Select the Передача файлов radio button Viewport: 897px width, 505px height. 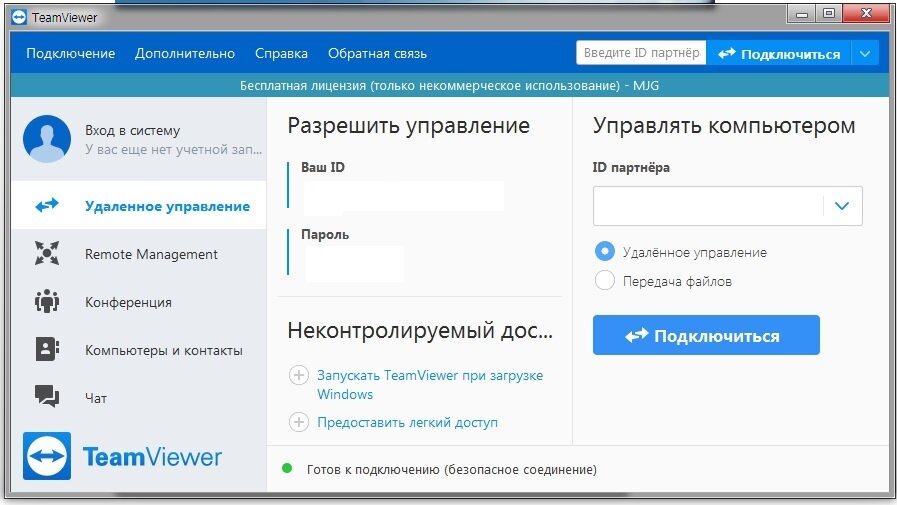tap(605, 280)
